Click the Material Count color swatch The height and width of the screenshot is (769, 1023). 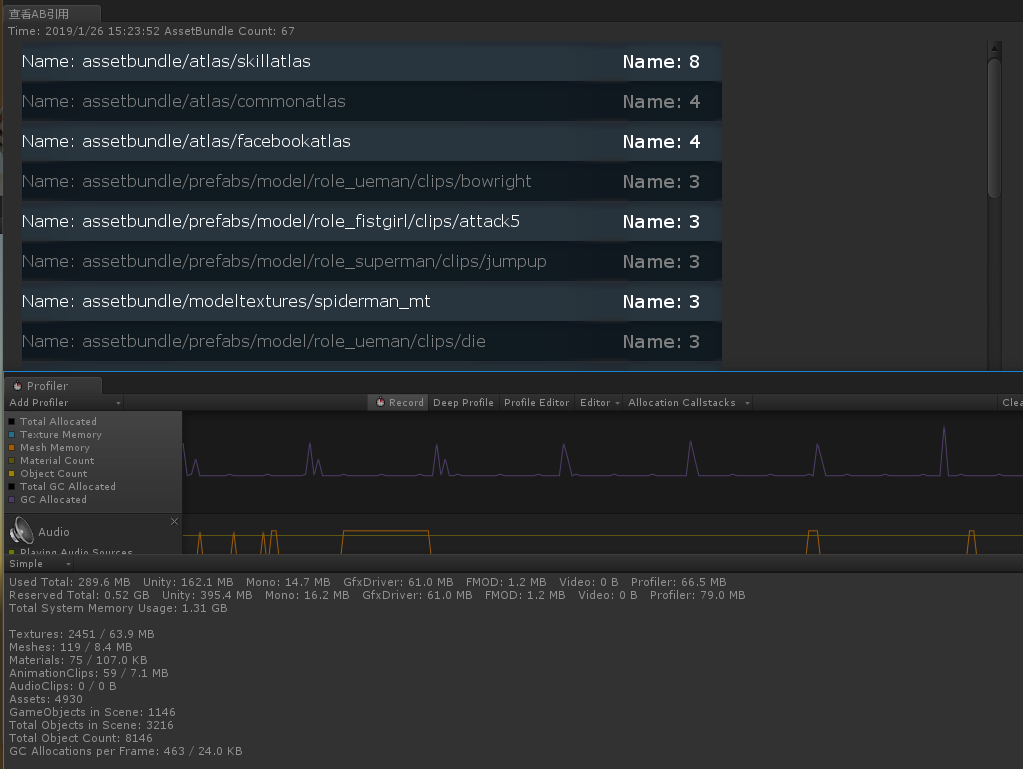point(12,461)
